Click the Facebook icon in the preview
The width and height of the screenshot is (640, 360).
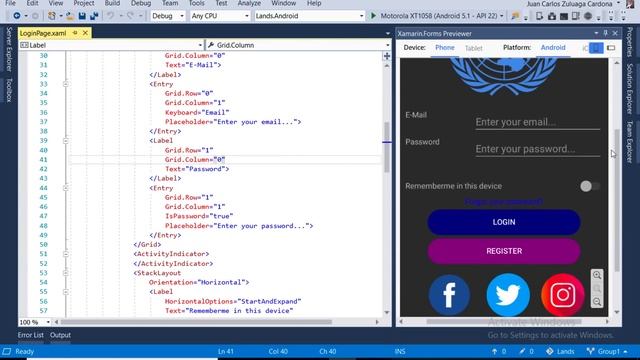point(449,295)
